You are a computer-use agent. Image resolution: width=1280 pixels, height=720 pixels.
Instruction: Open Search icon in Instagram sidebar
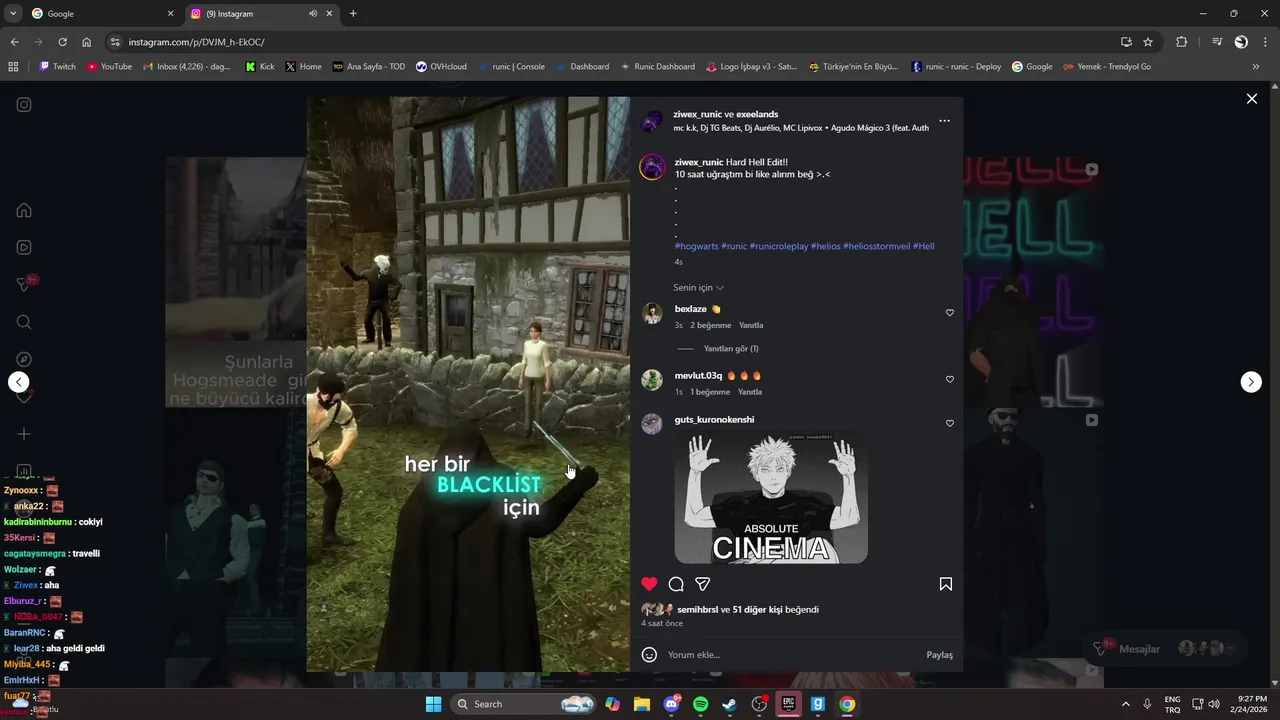[x=24, y=322]
